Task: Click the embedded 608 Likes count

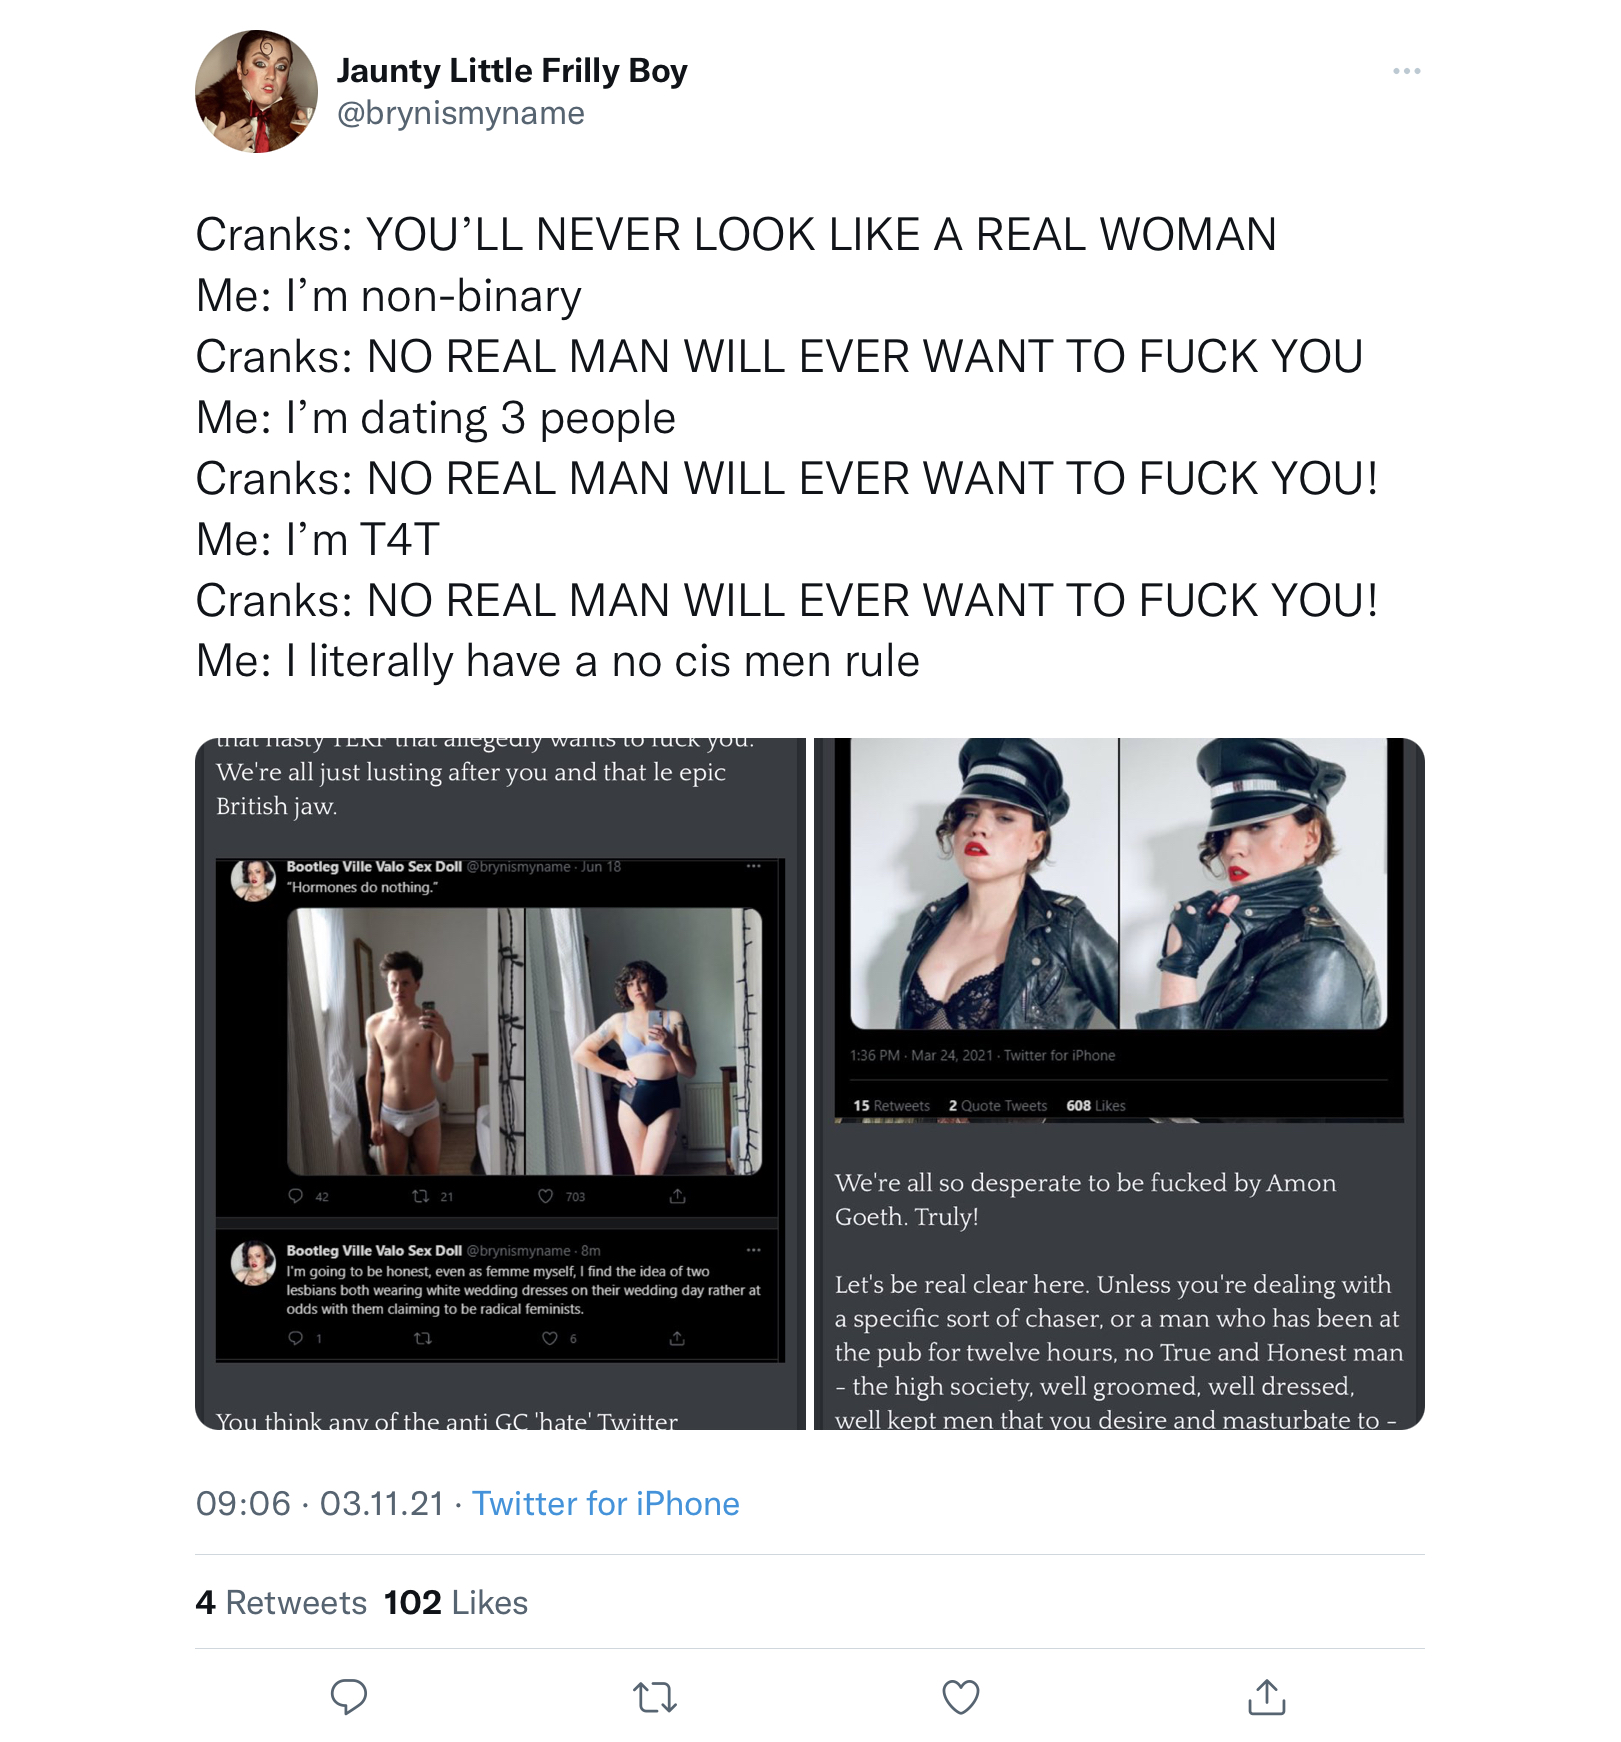Action: [x=1095, y=1105]
